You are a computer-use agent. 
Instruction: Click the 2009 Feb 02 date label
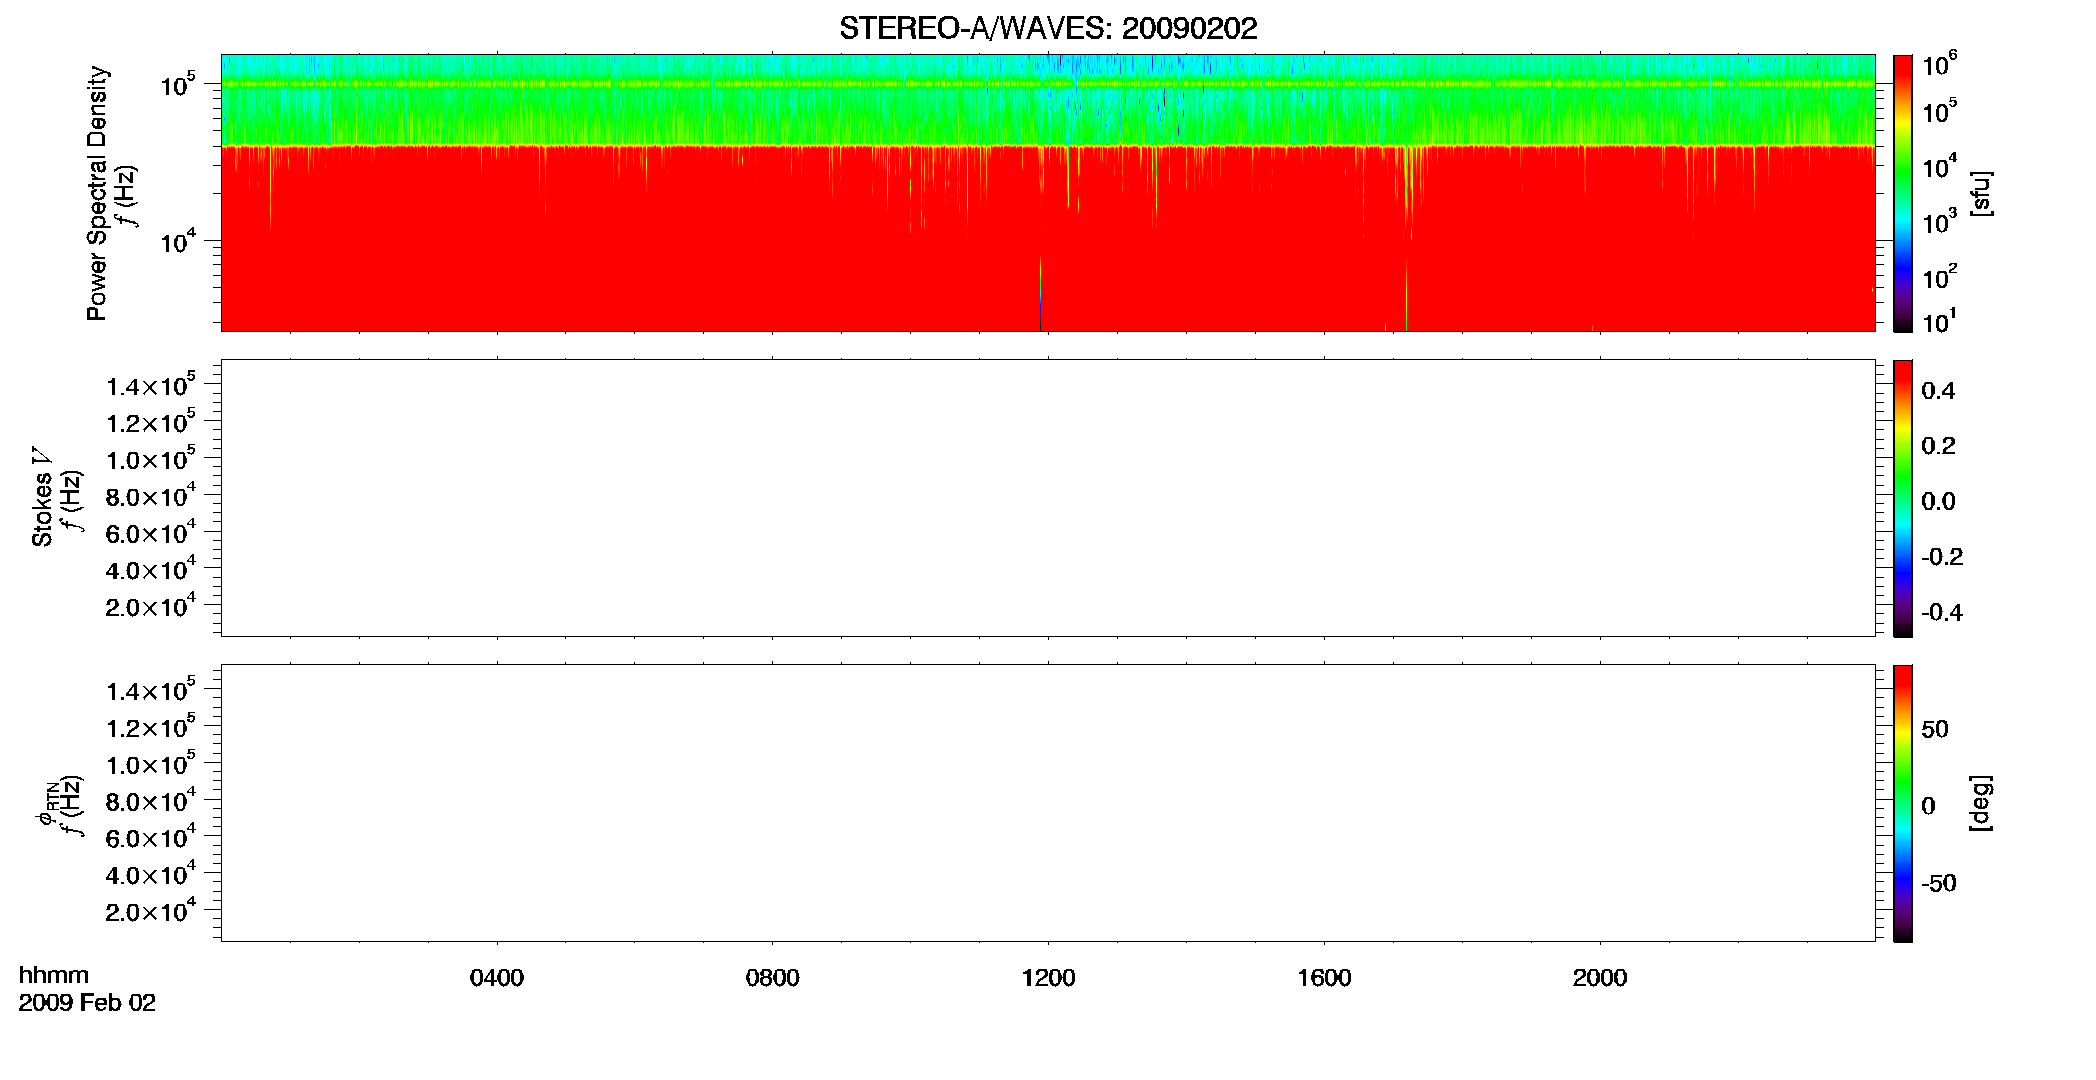[87, 1003]
